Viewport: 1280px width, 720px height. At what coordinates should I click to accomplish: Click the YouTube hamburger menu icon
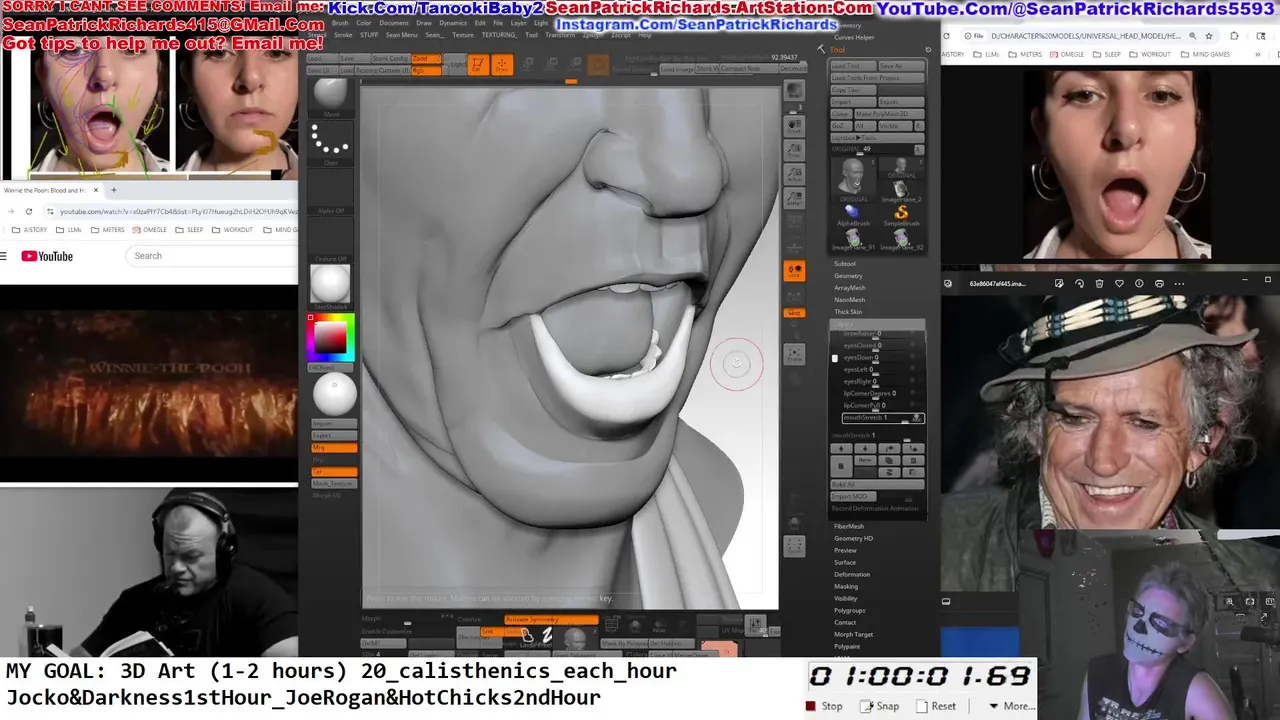tap(4, 256)
